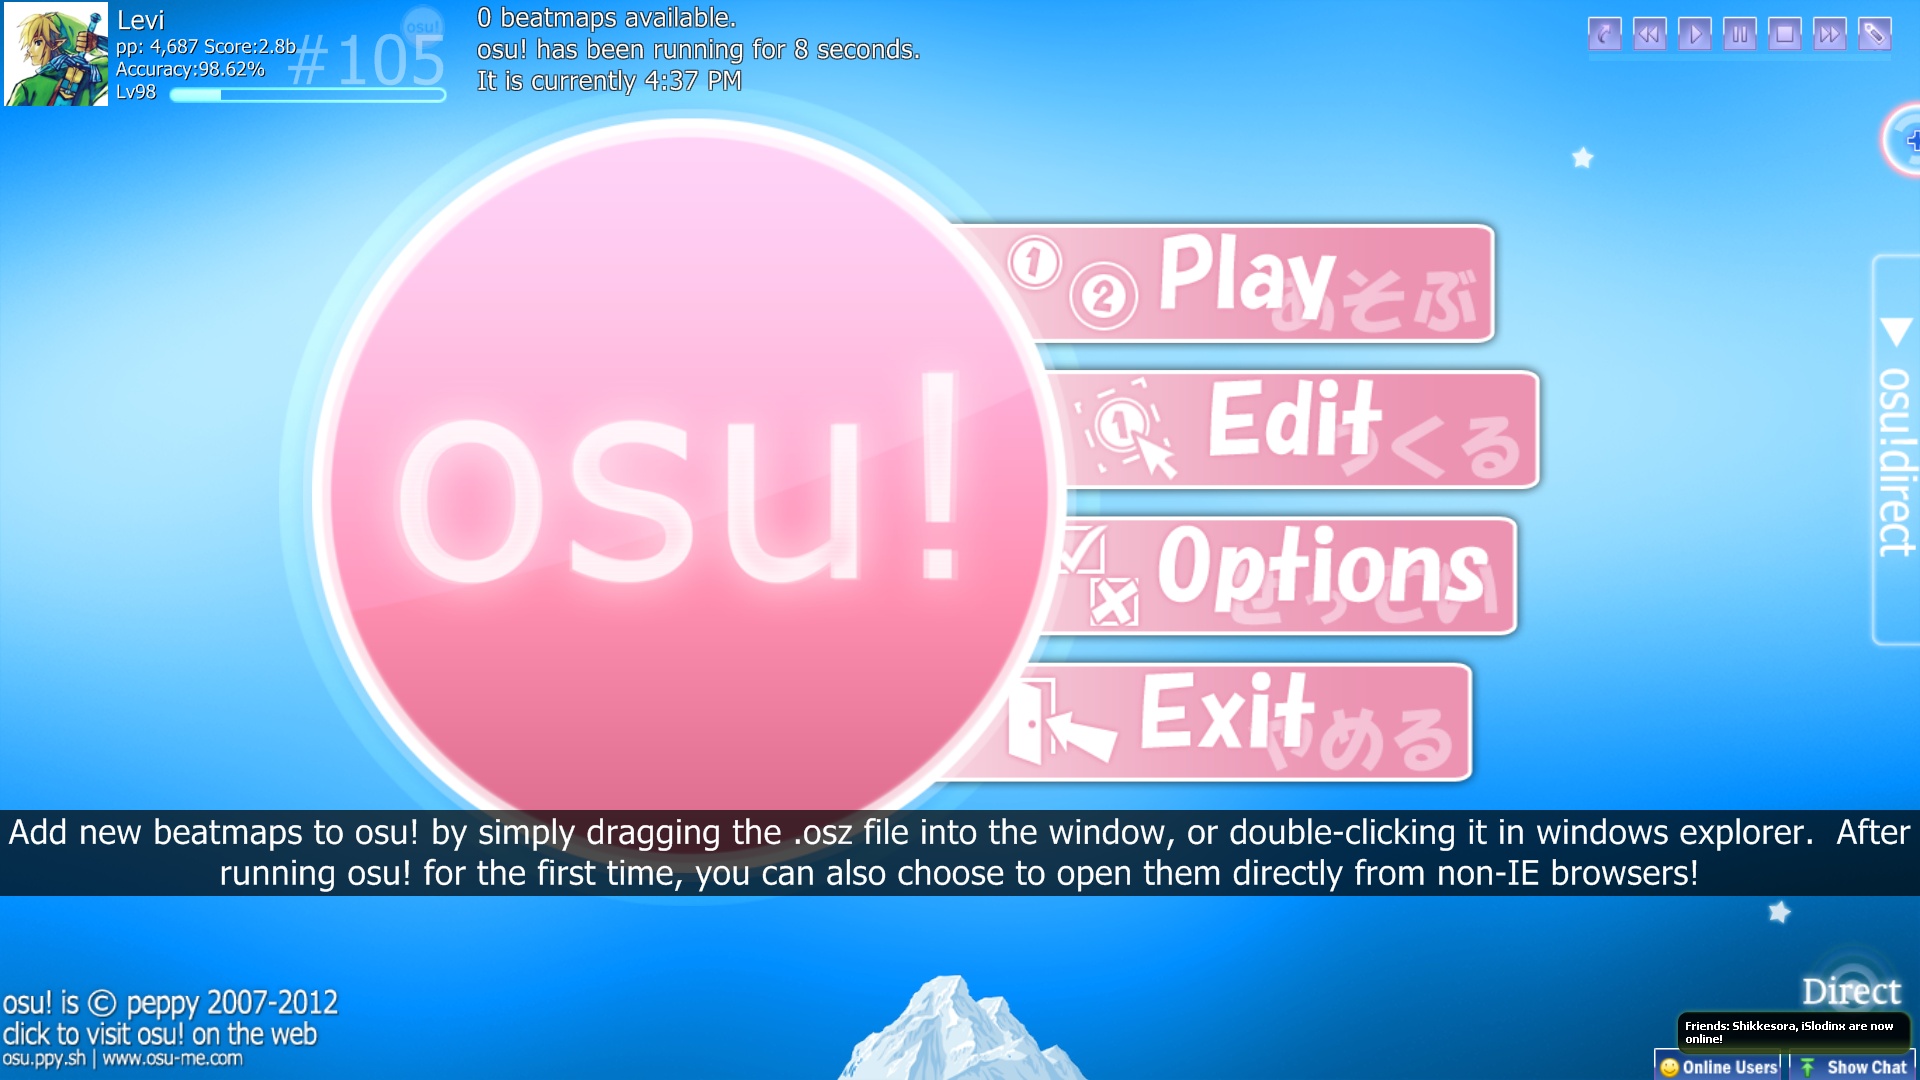Skip to next track in music player
This screenshot has width=1920, height=1080.
(x=1829, y=35)
